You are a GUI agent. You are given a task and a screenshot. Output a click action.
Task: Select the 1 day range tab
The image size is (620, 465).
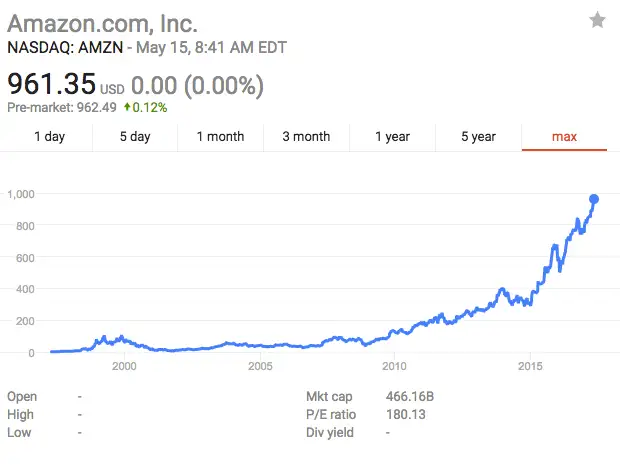coord(49,137)
